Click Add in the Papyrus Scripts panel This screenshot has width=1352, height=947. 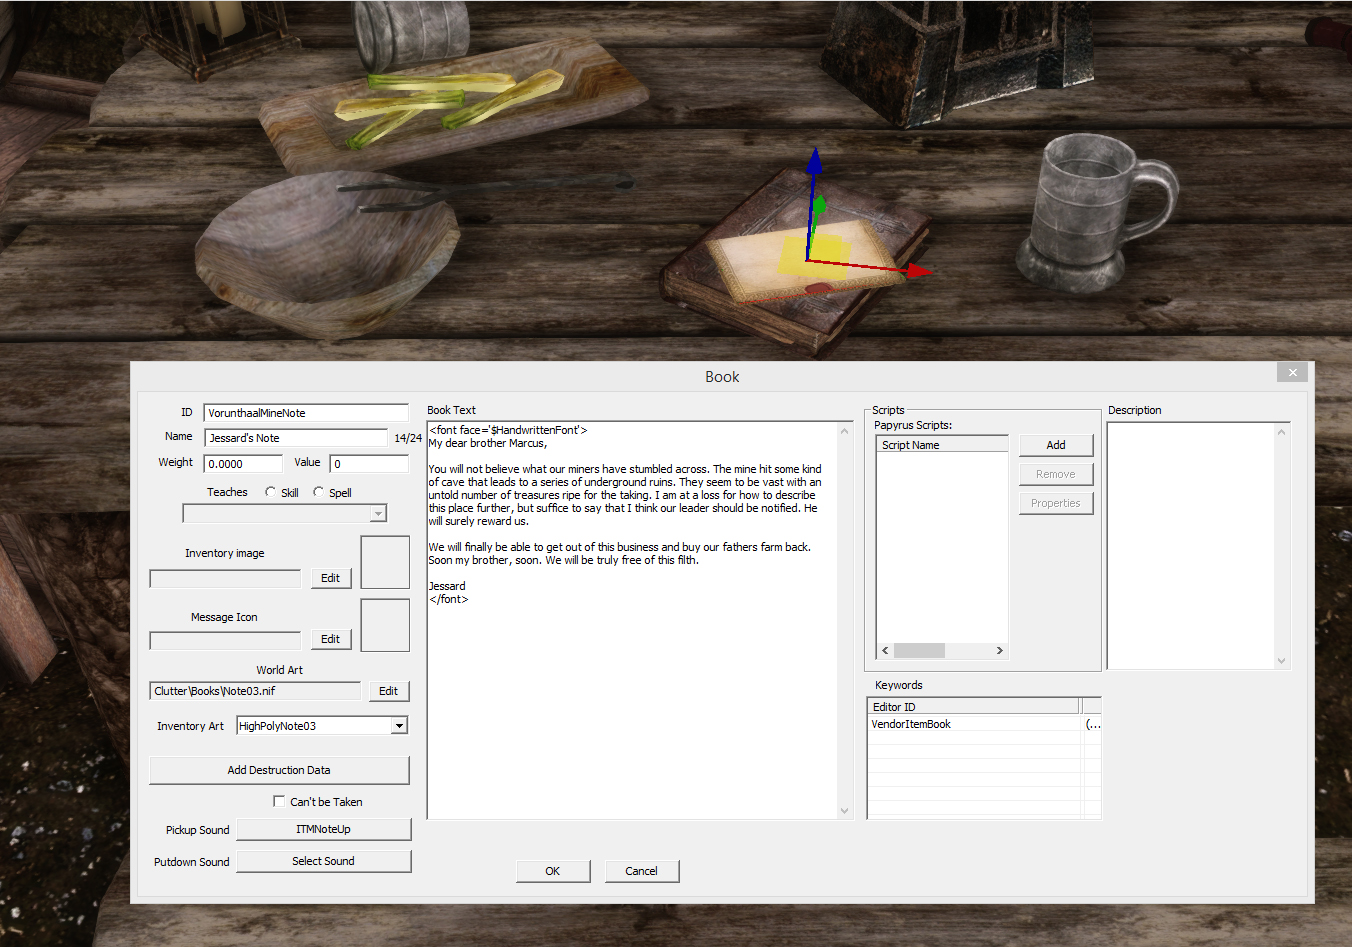[x=1056, y=445]
